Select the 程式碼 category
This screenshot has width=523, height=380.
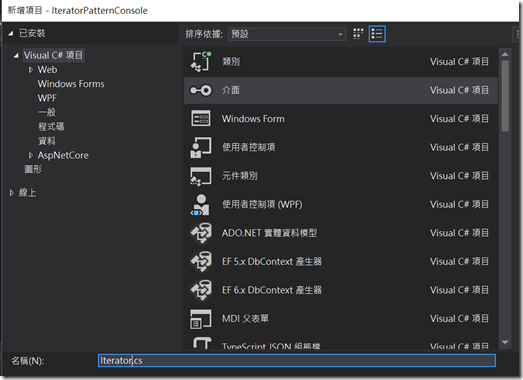[x=51, y=126]
